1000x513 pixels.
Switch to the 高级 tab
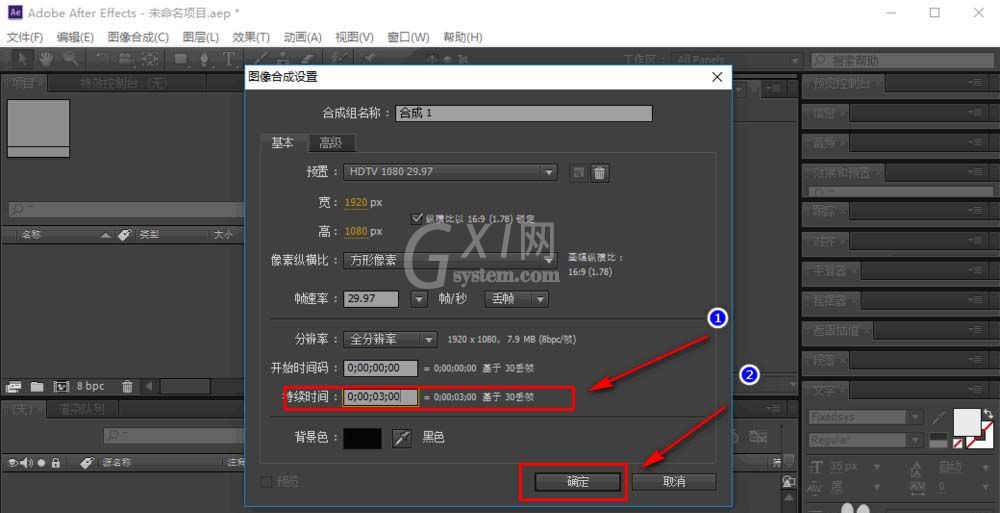pos(331,143)
